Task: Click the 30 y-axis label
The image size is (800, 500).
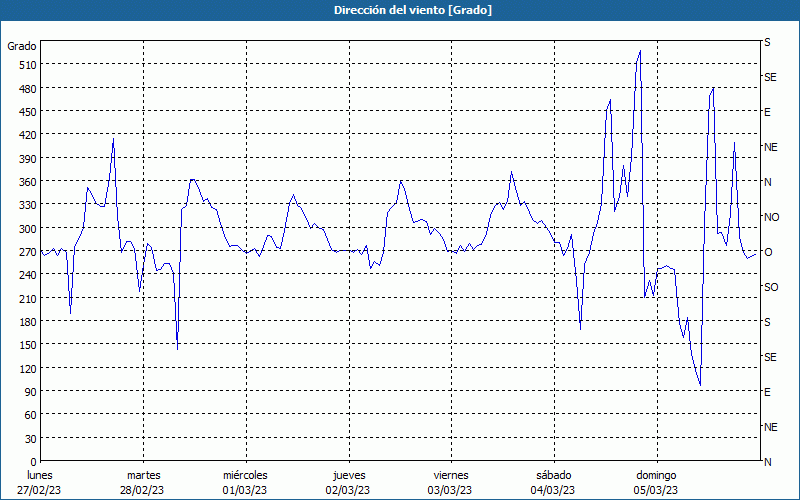Action: [x=30, y=439]
